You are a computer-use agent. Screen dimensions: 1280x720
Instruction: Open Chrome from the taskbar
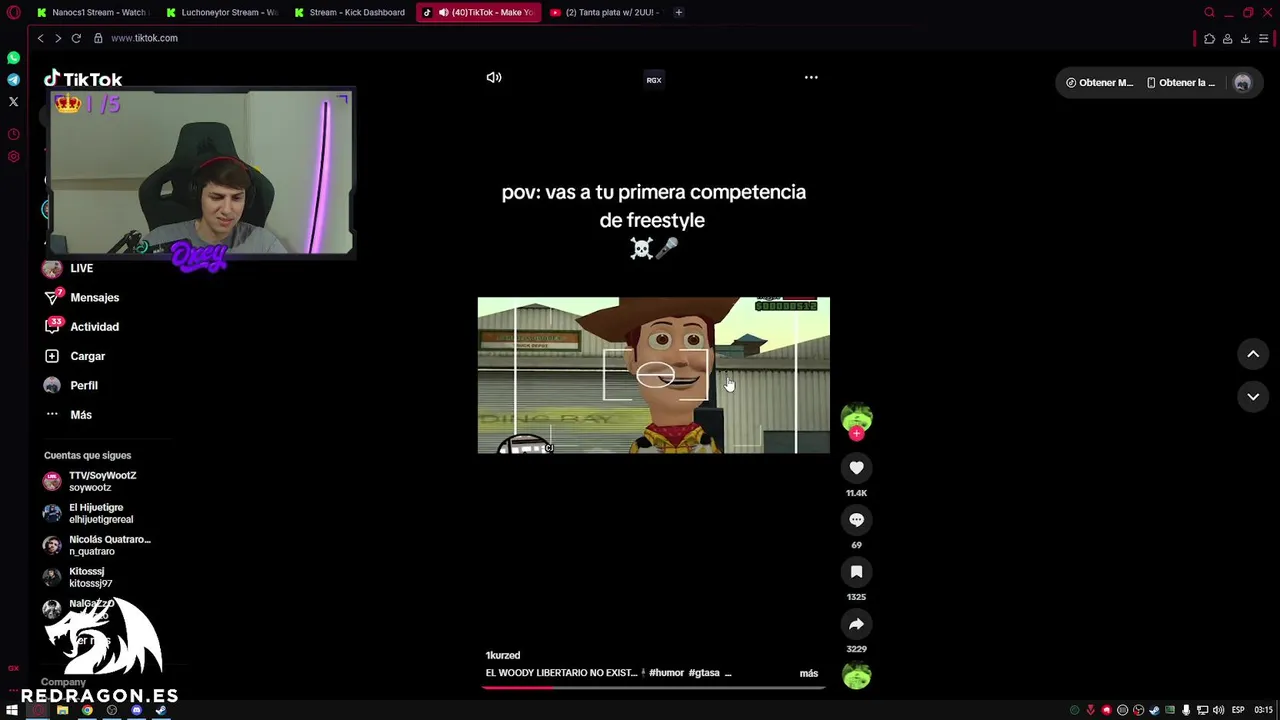point(87,710)
